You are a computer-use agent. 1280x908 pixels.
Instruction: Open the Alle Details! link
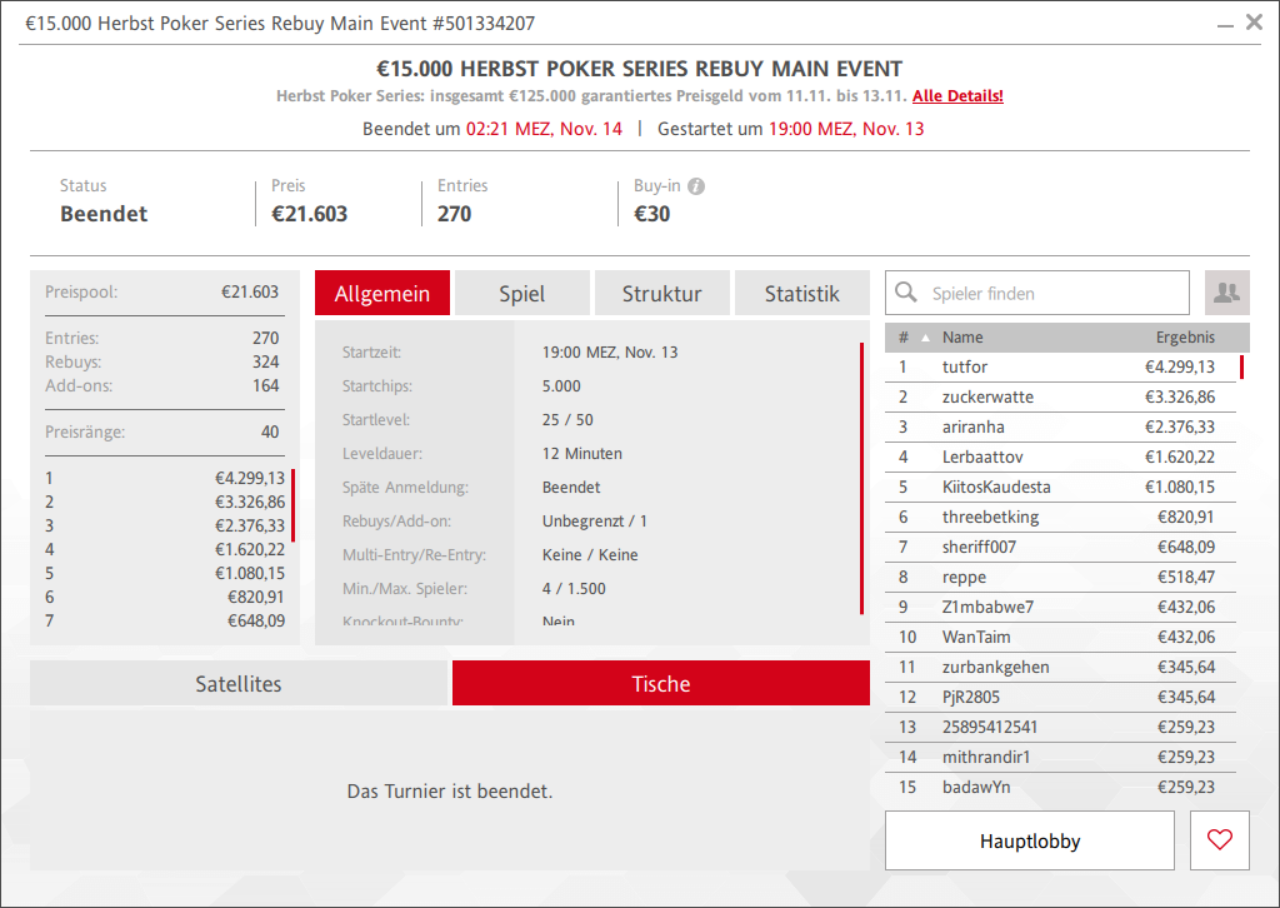coord(957,96)
